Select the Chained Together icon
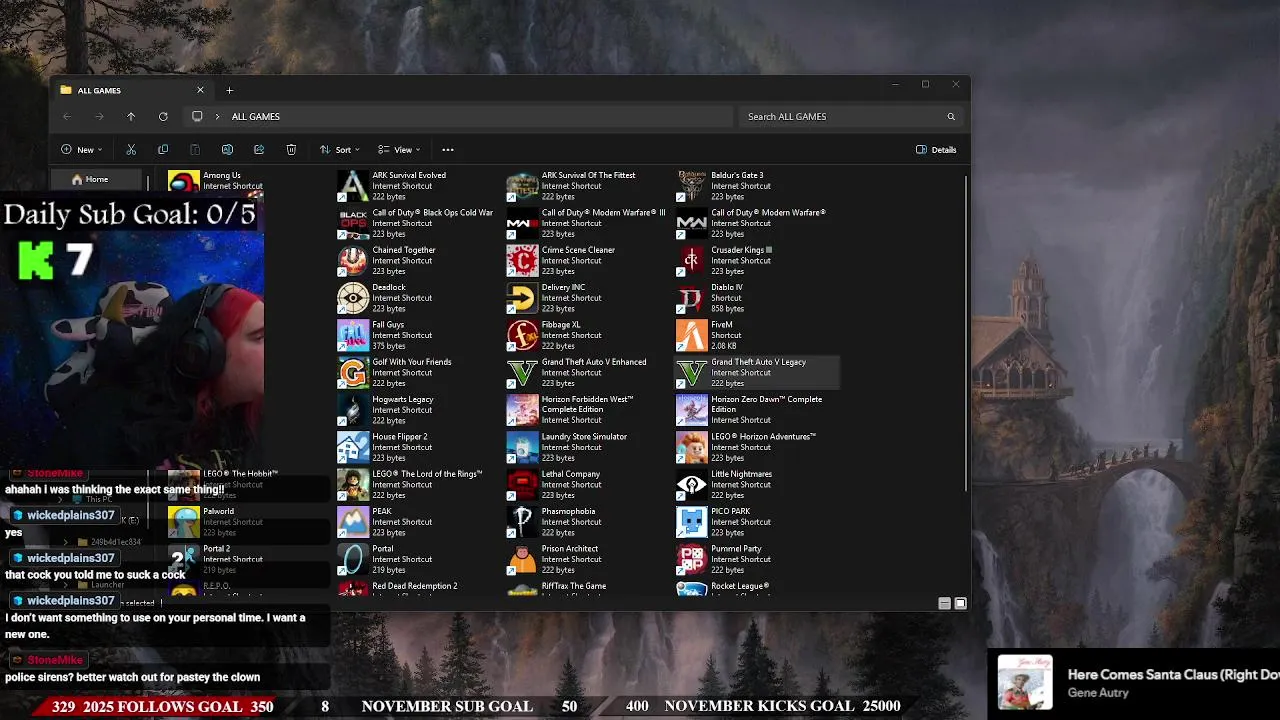Screen dimensions: 1280x720 [352, 261]
